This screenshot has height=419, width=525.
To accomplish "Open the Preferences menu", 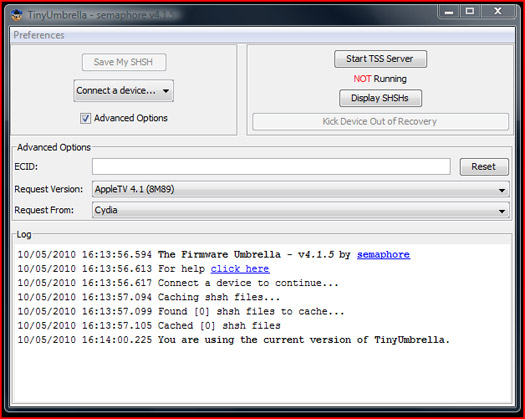I will pos(39,35).
